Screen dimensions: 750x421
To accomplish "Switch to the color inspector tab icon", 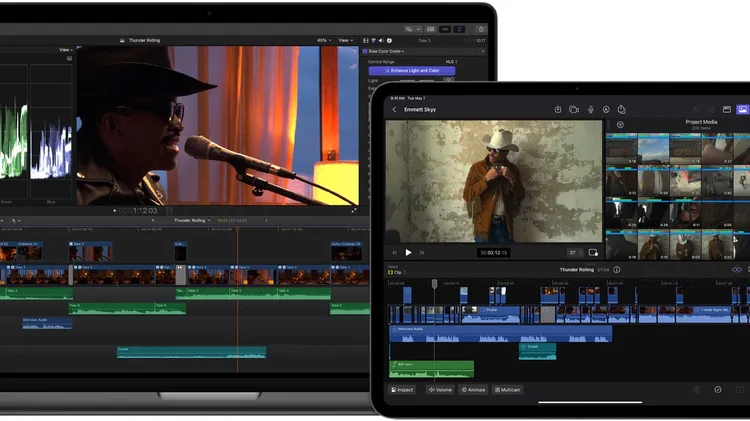I will (374, 41).
